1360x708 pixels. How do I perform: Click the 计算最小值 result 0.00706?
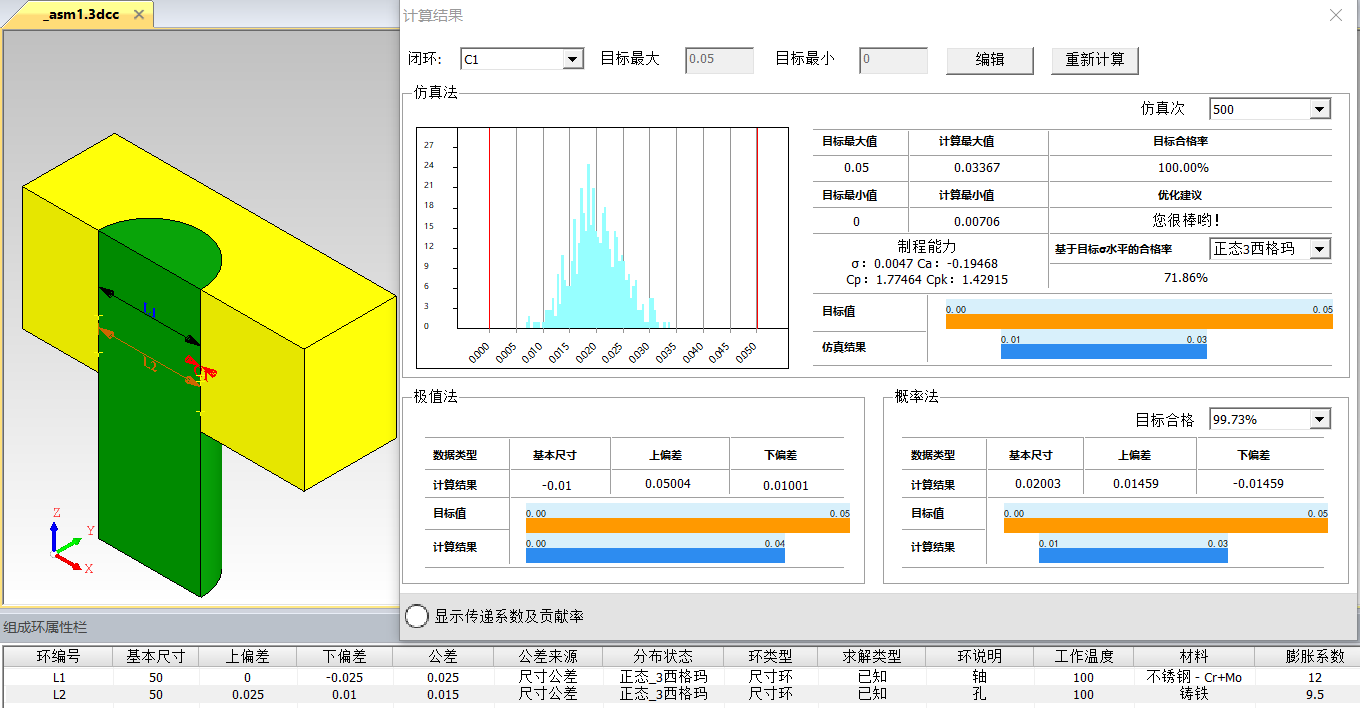click(977, 221)
